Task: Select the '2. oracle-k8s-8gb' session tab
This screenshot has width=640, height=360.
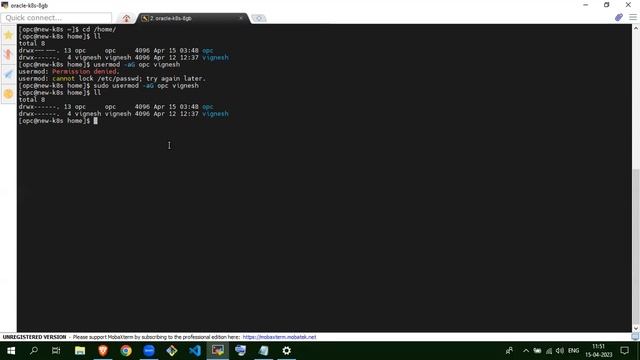Action: pyautogui.click(x=192, y=18)
